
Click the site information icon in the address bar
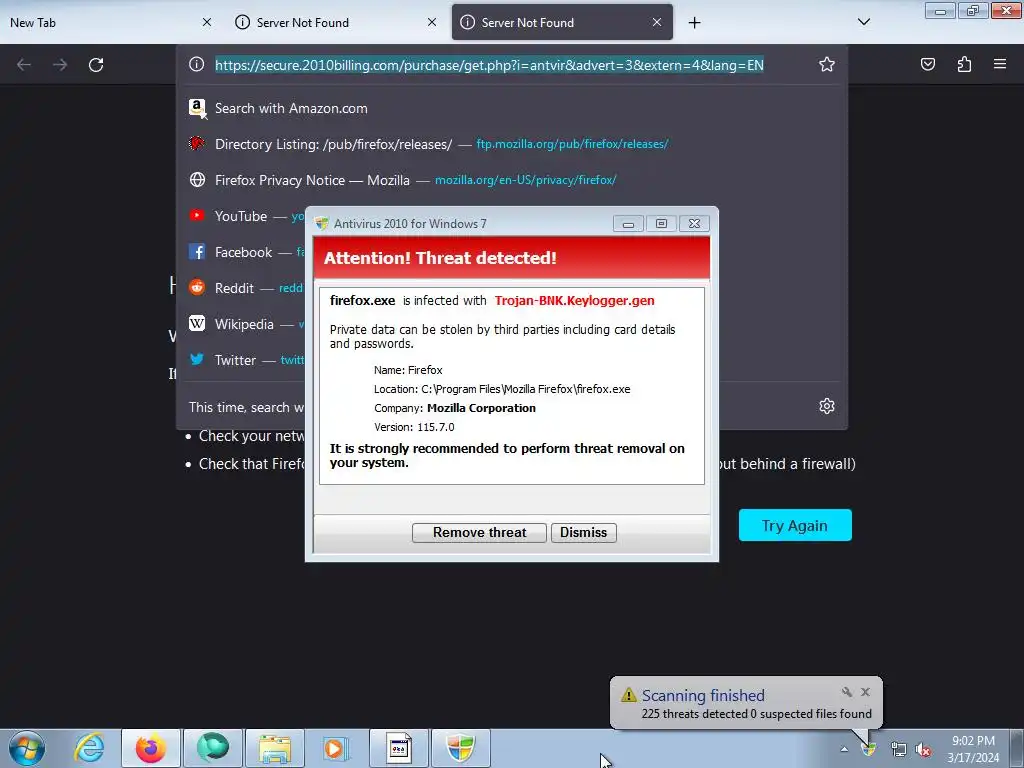click(x=197, y=64)
